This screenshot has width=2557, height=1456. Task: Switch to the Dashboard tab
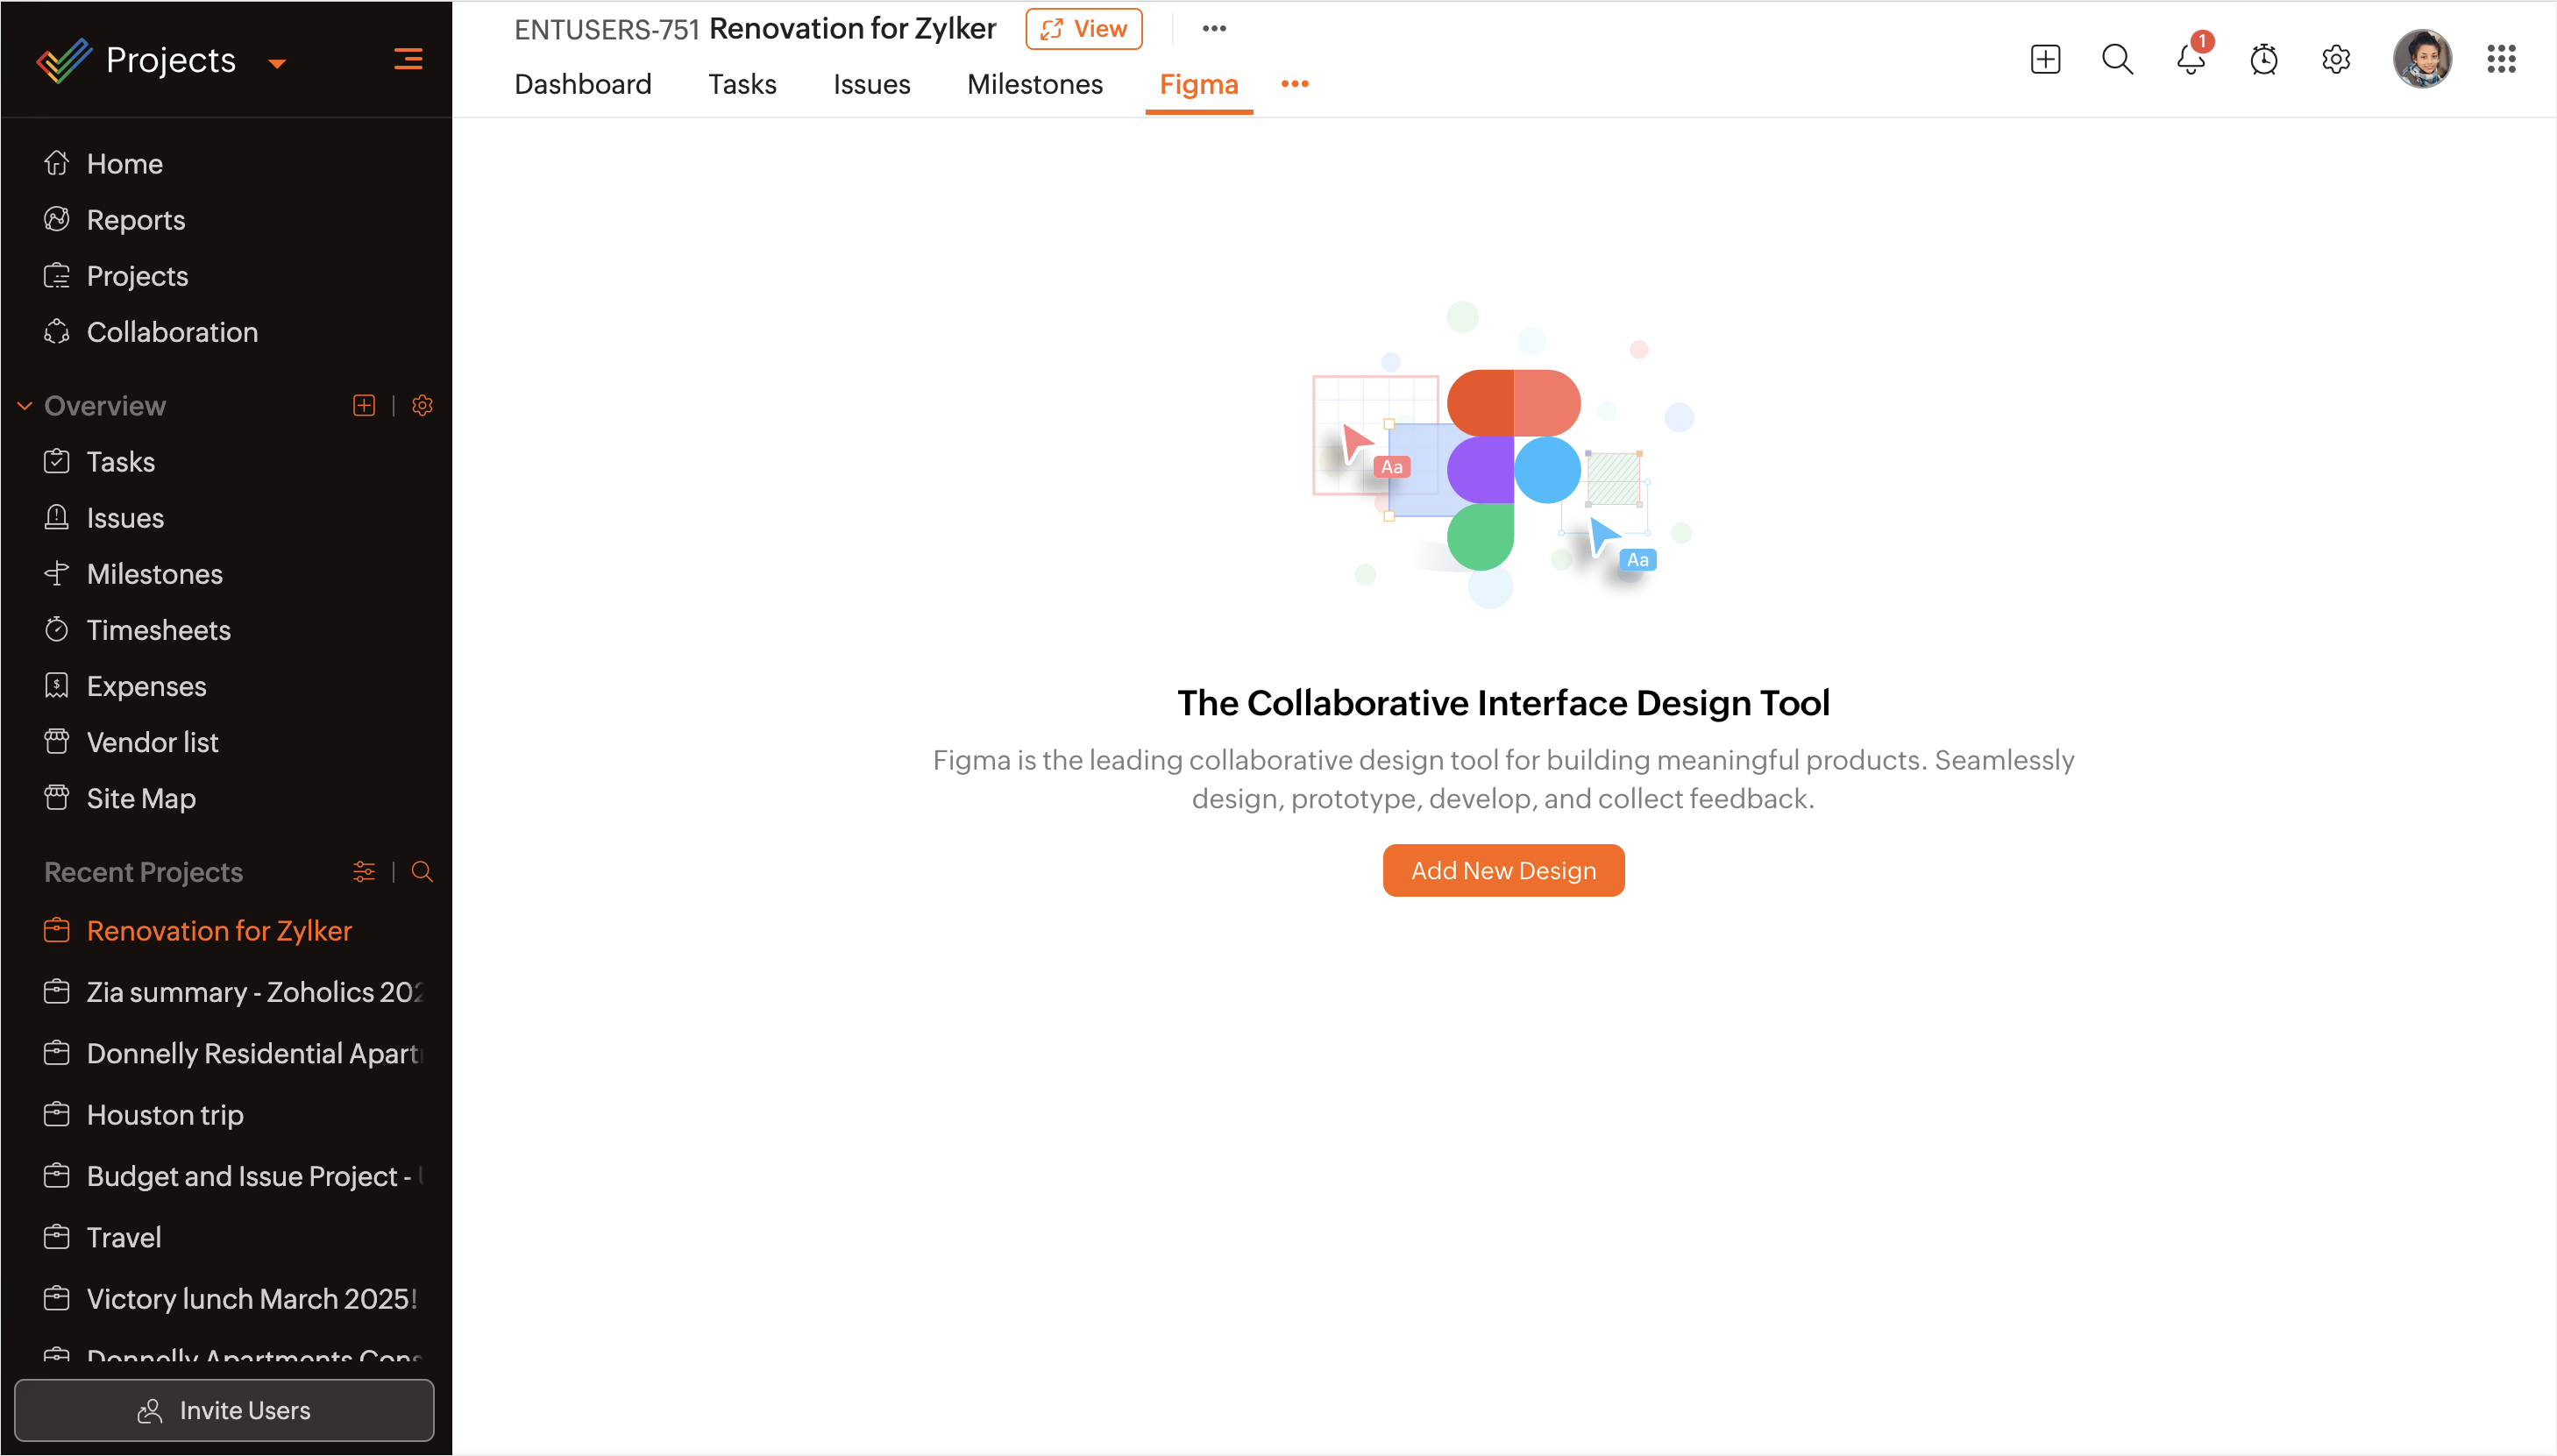[x=582, y=84]
